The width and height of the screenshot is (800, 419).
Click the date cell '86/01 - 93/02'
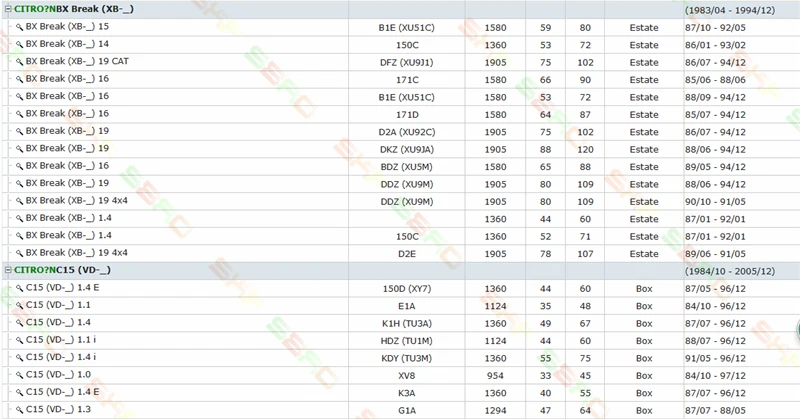pos(715,45)
